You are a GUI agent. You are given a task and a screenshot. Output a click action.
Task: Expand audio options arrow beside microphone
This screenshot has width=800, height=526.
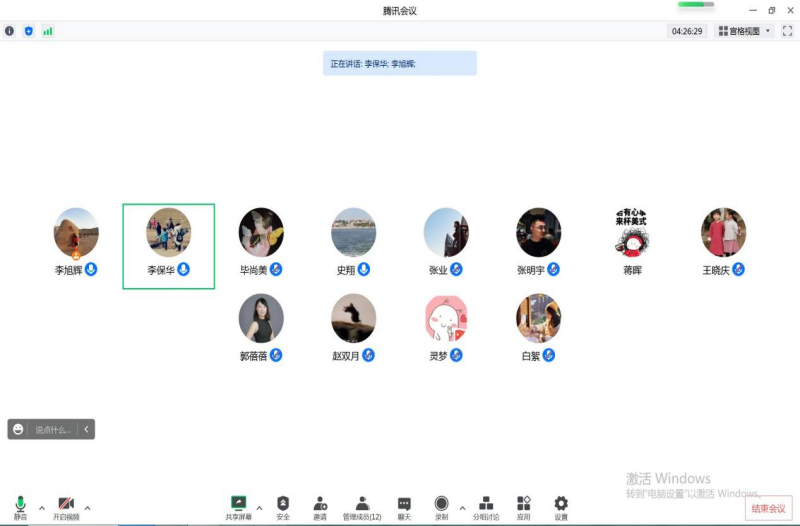click(42, 508)
